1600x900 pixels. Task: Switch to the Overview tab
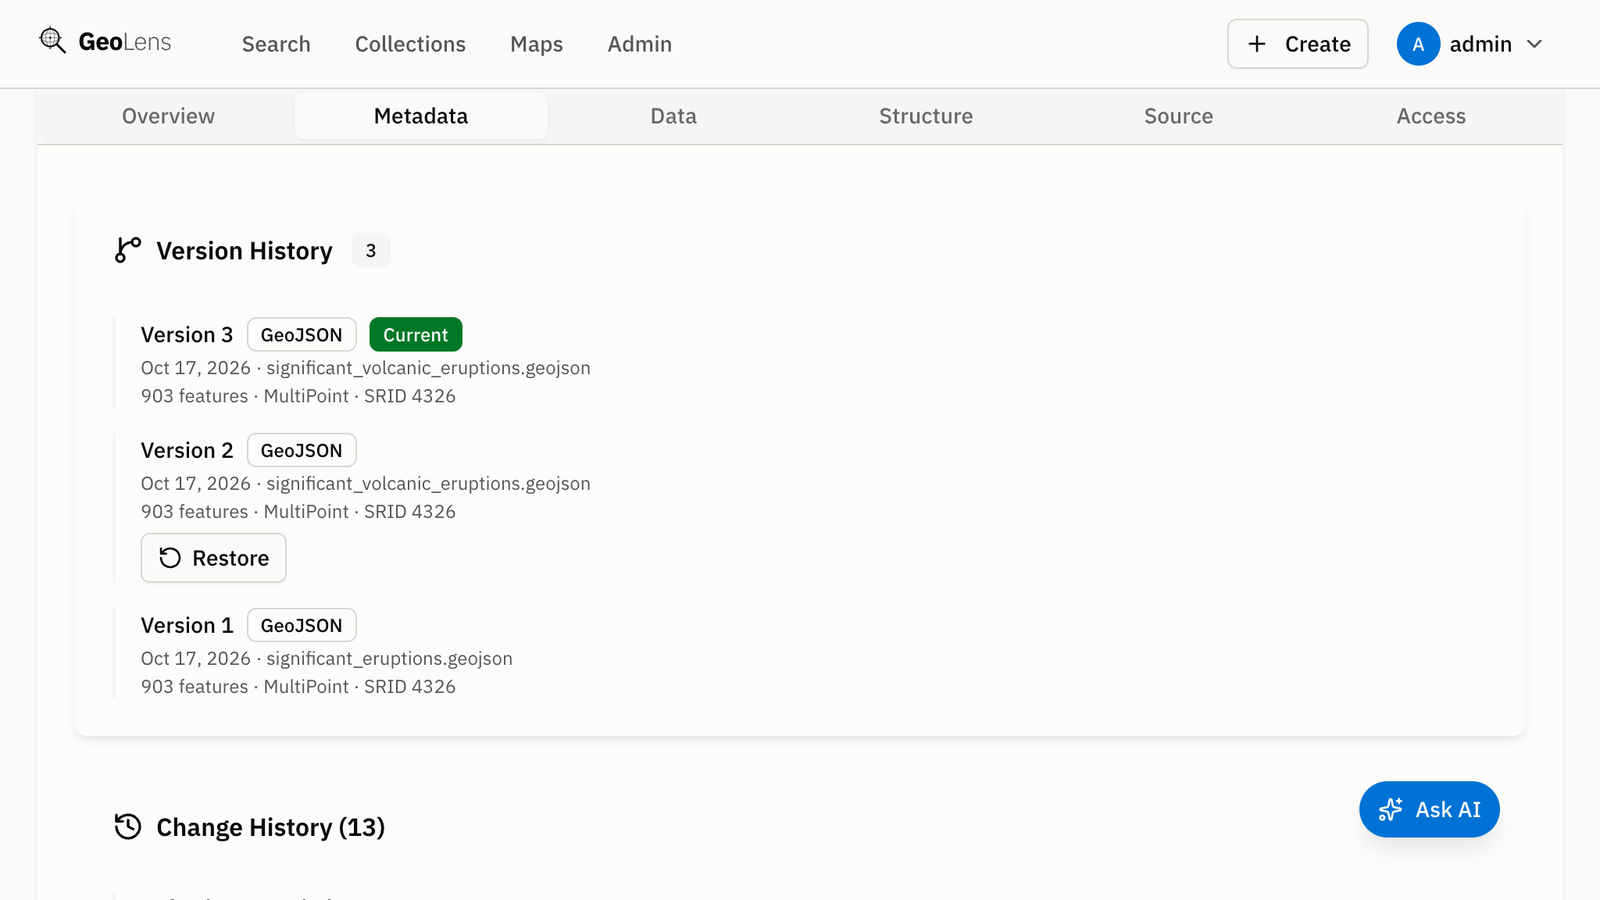click(x=168, y=116)
